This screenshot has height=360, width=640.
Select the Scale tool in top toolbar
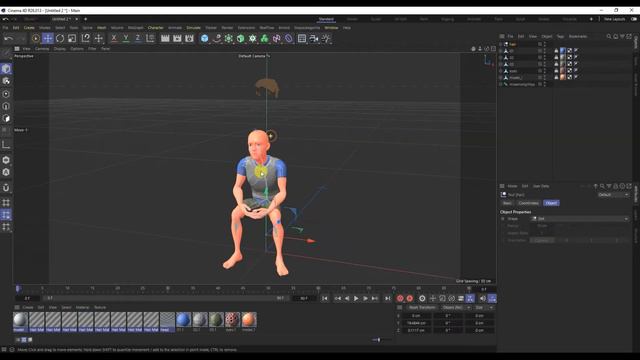72,38
